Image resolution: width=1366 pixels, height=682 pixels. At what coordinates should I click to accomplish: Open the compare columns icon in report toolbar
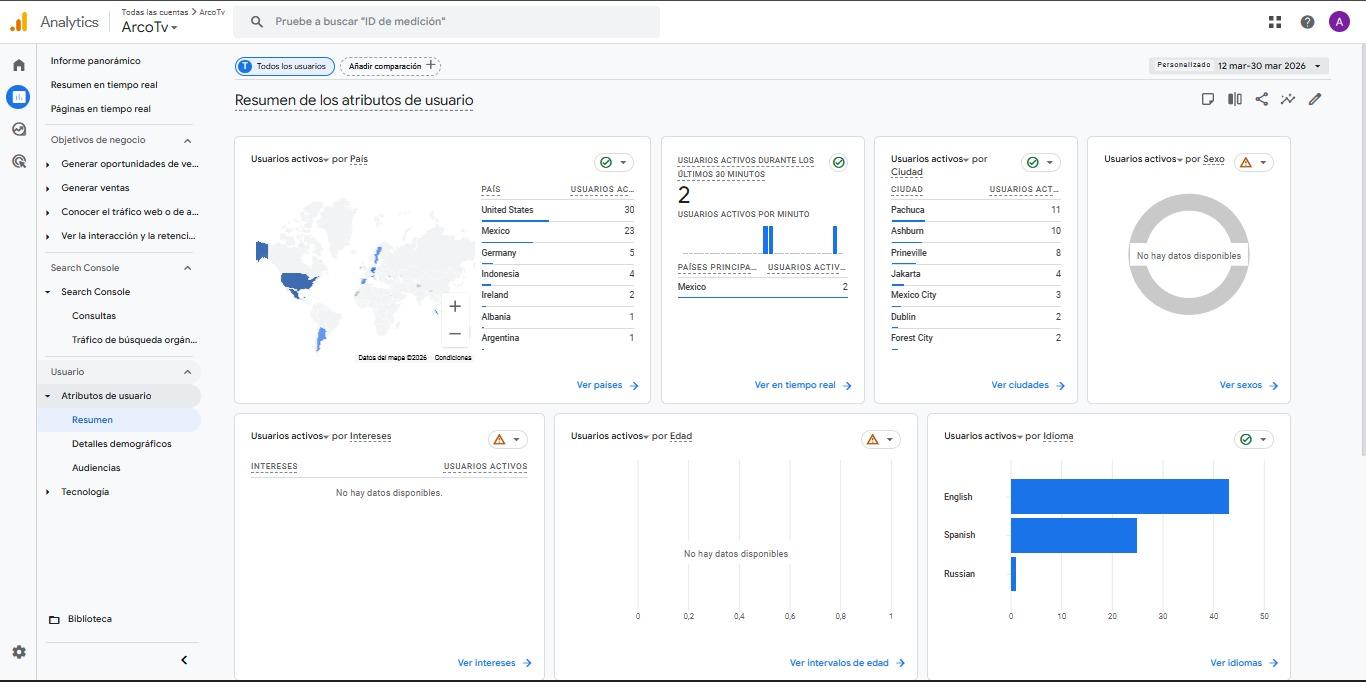pos(1235,99)
